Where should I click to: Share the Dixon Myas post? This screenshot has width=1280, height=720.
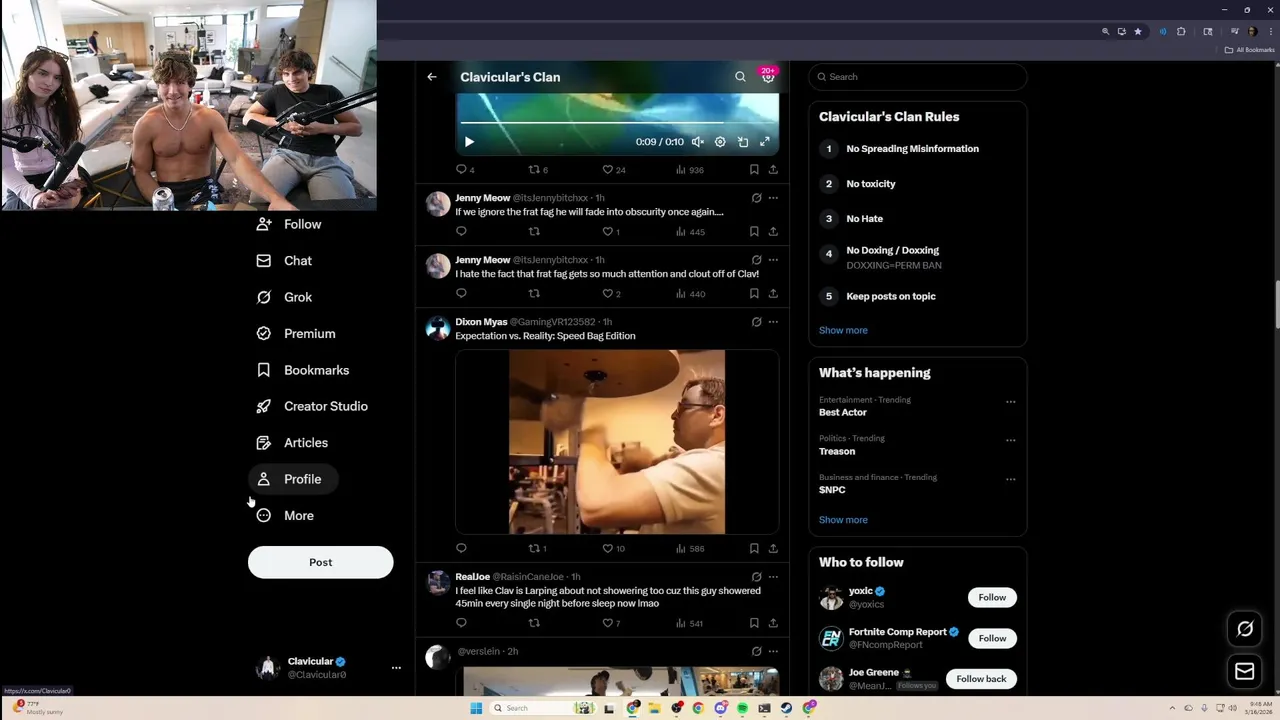[773, 549]
